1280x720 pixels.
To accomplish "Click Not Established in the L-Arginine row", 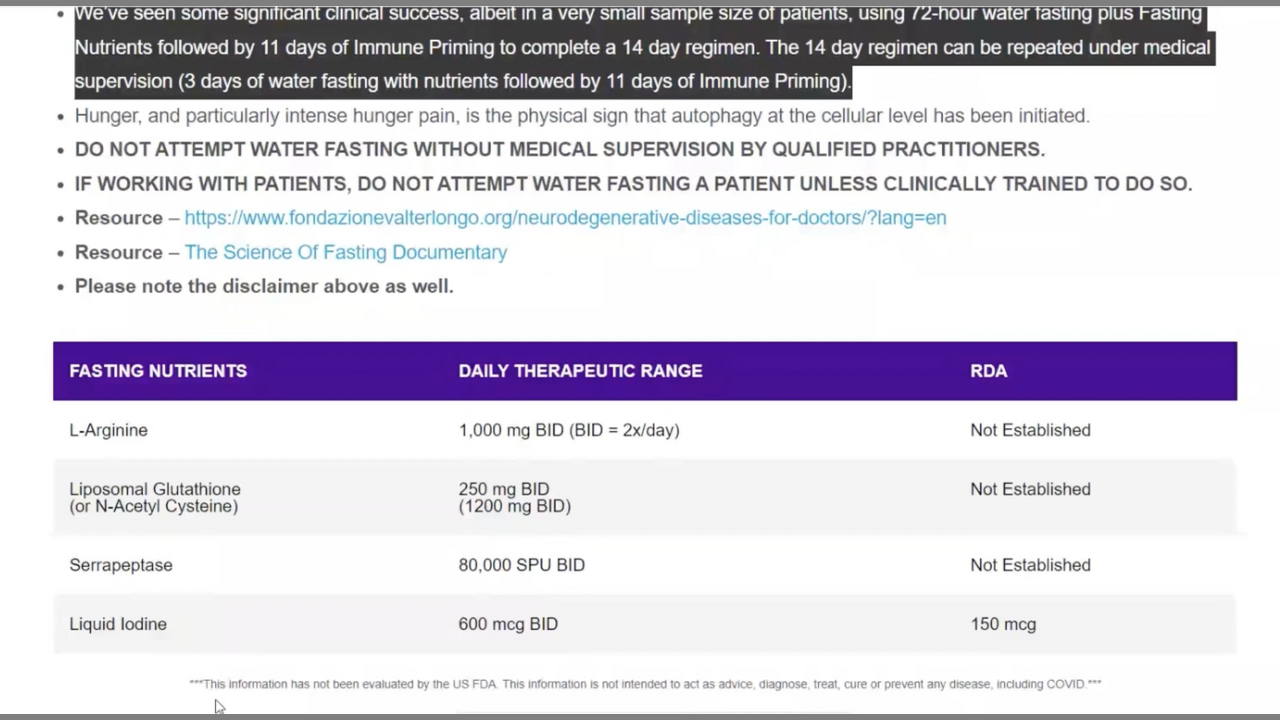I will pos(1030,430).
